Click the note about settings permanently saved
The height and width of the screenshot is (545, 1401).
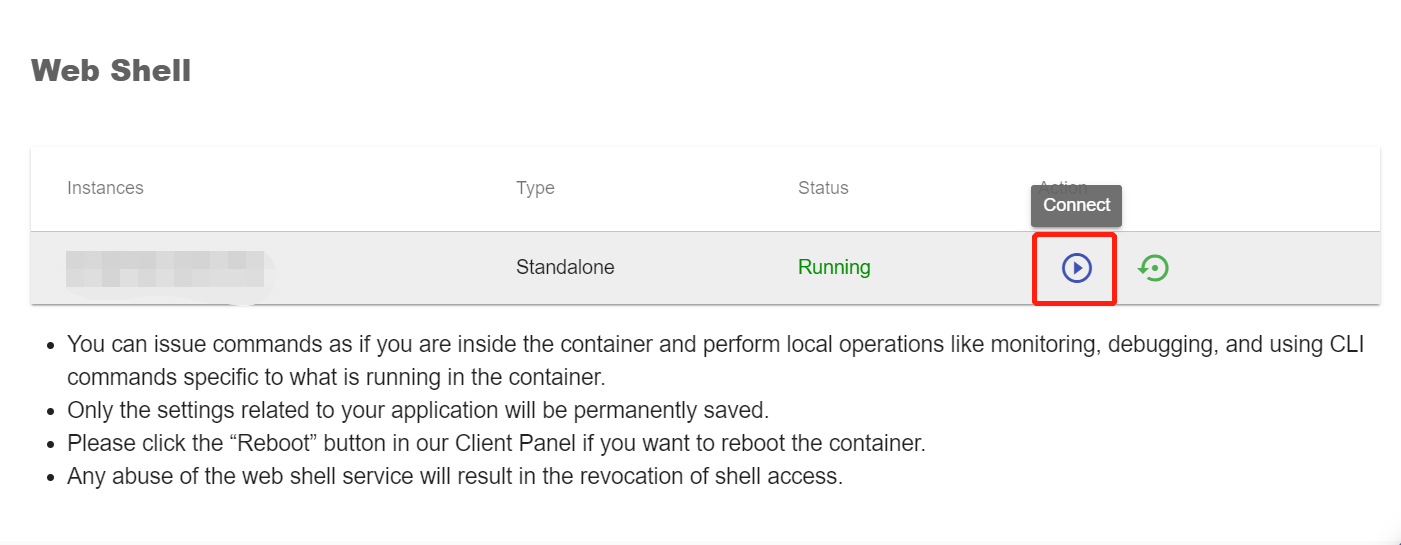pos(417,411)
